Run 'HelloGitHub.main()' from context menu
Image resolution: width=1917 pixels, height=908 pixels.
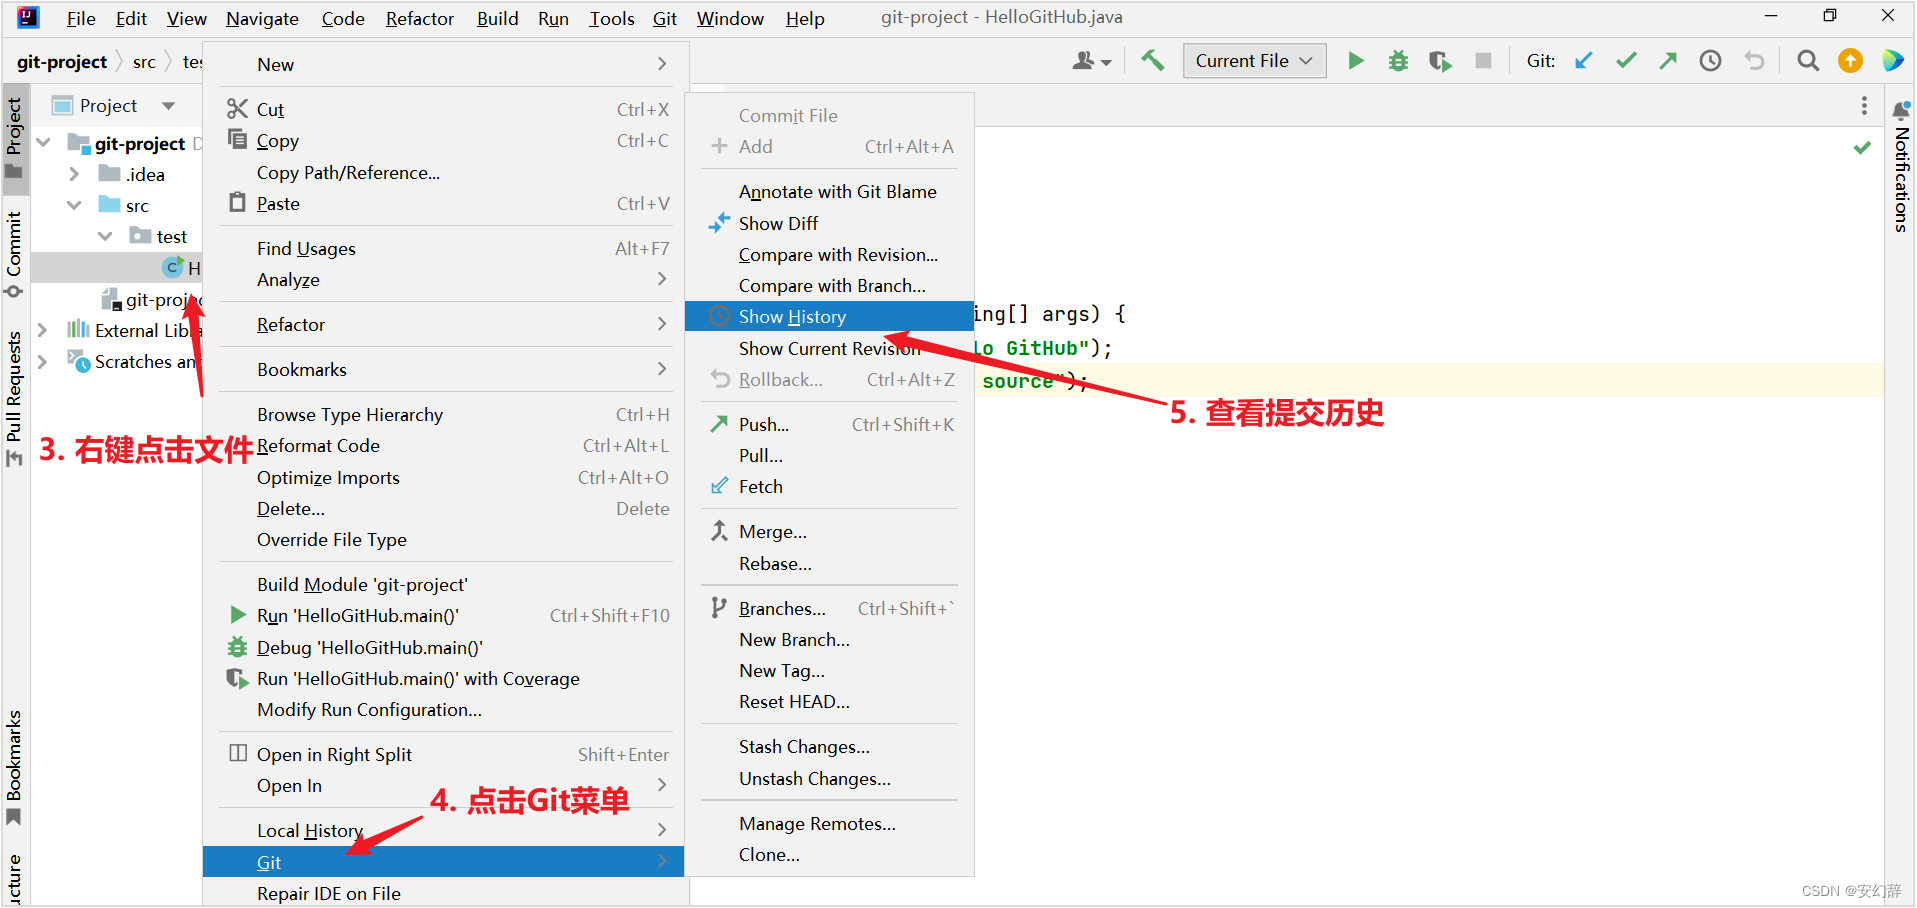pyautogui.click(x=446, y=615)
